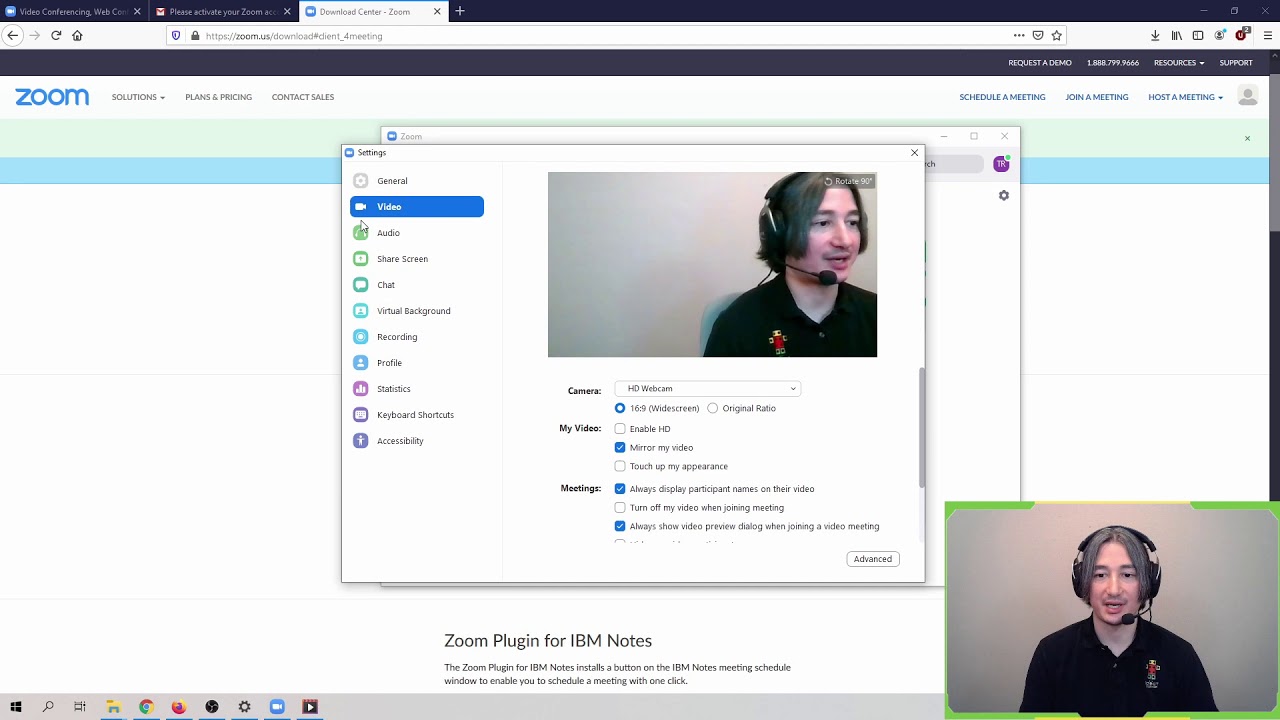Open the Camera HD Webcam dropdown

pyautogui.click(x=707, y=389)
